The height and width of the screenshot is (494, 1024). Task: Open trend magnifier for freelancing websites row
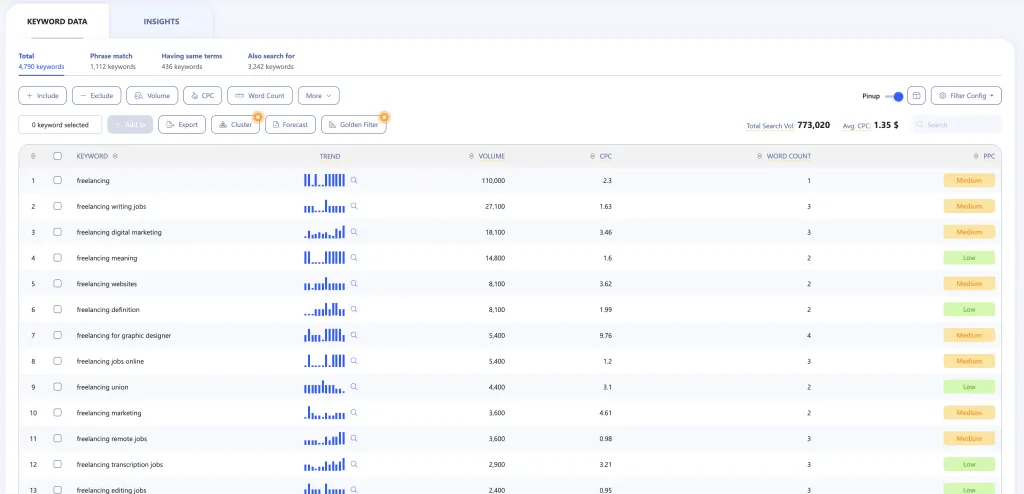(354, 283)
